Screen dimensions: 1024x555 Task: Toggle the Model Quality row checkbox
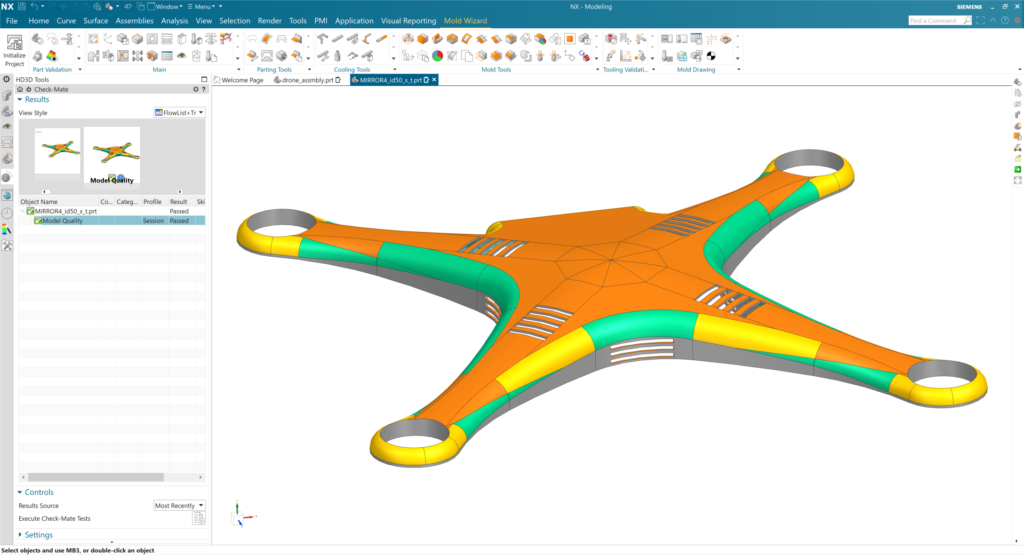(x=38, y=221)
